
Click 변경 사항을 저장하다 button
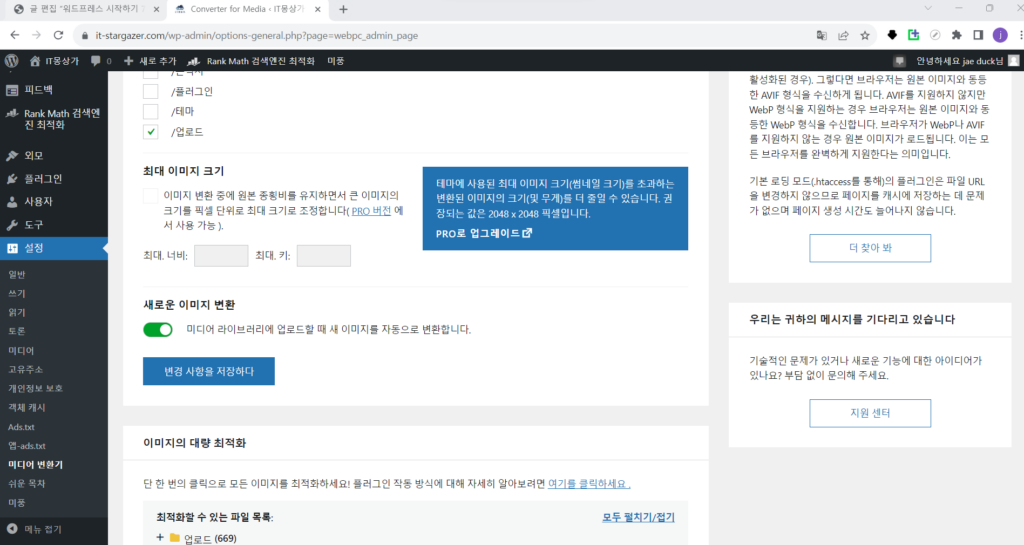(x=208, y=371)
